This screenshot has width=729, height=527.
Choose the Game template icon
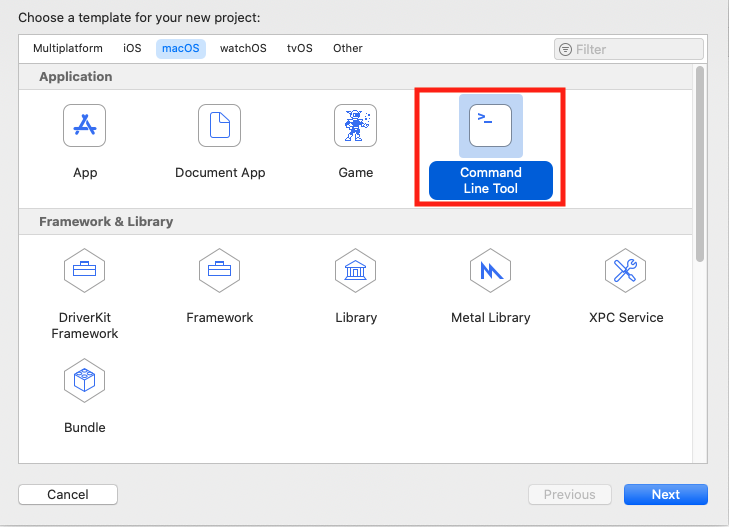[355, 125]
